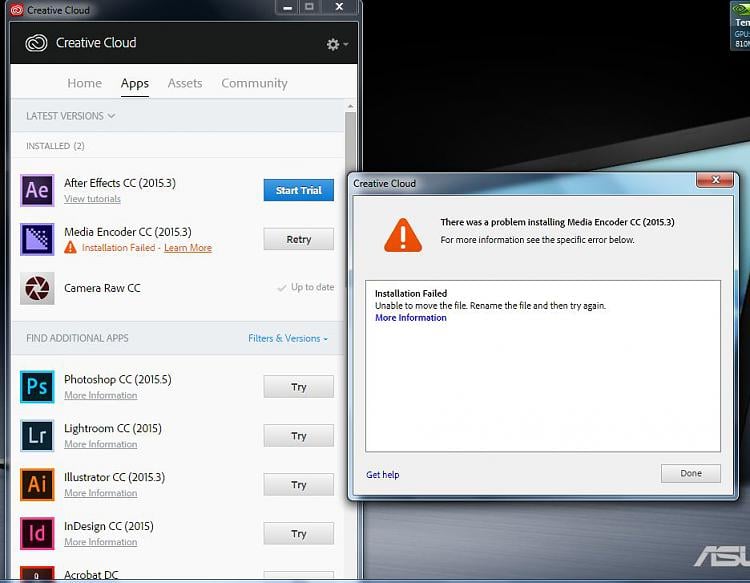Select the Apps tab
The height and width of the screenshot is (583, 750).
135,83
